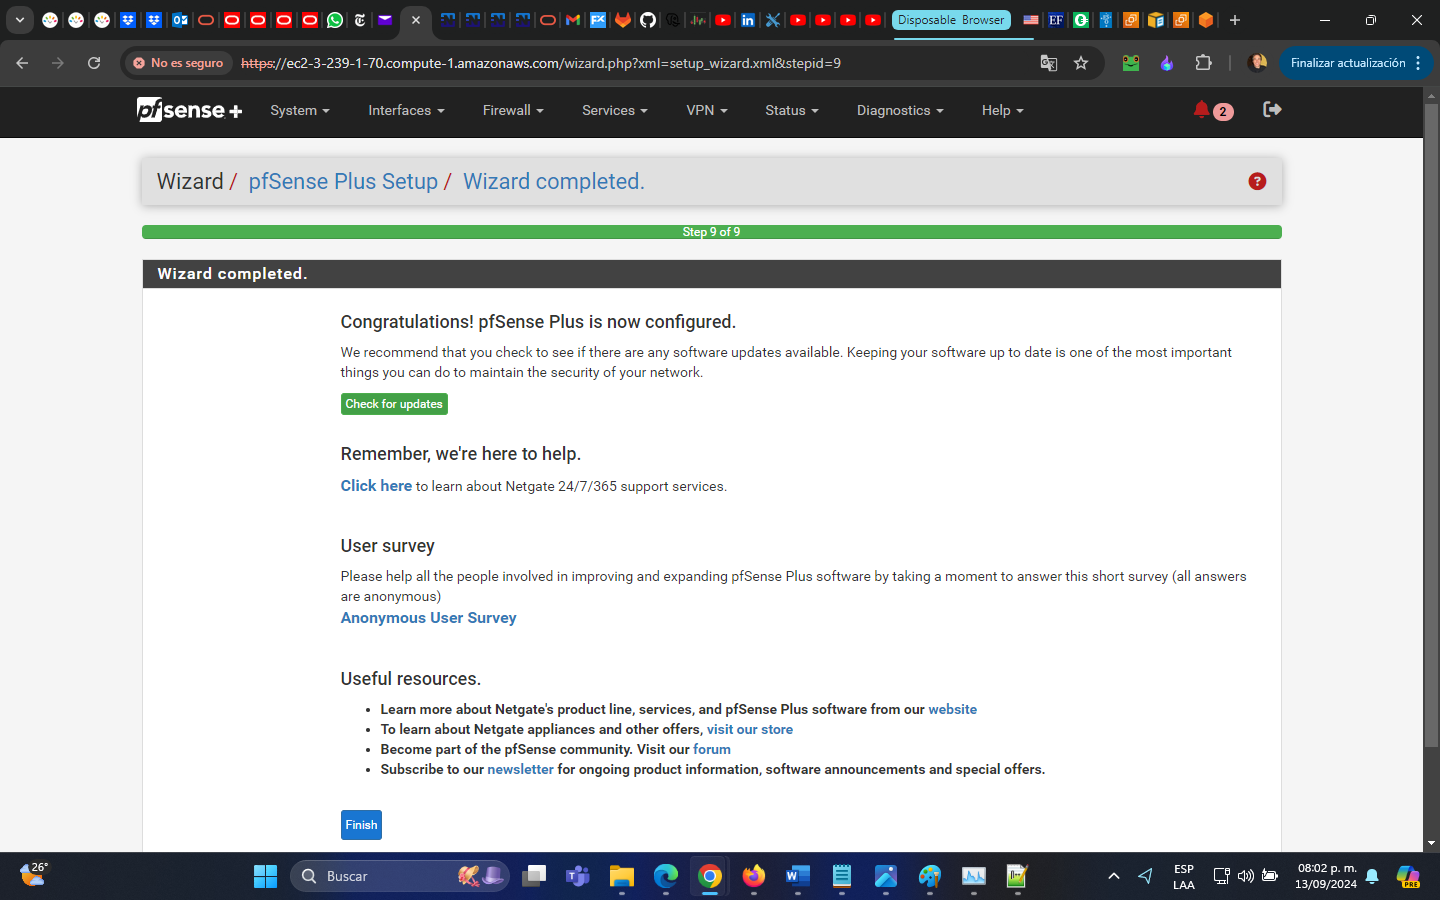
Task: Expand the Help menu
Action: [x=1003, y=110]
